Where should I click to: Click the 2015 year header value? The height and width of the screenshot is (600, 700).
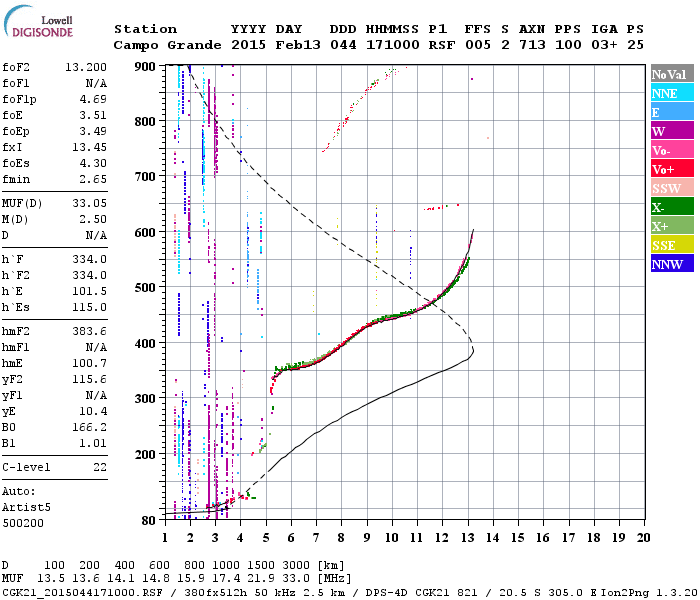(x=248, y=45)
